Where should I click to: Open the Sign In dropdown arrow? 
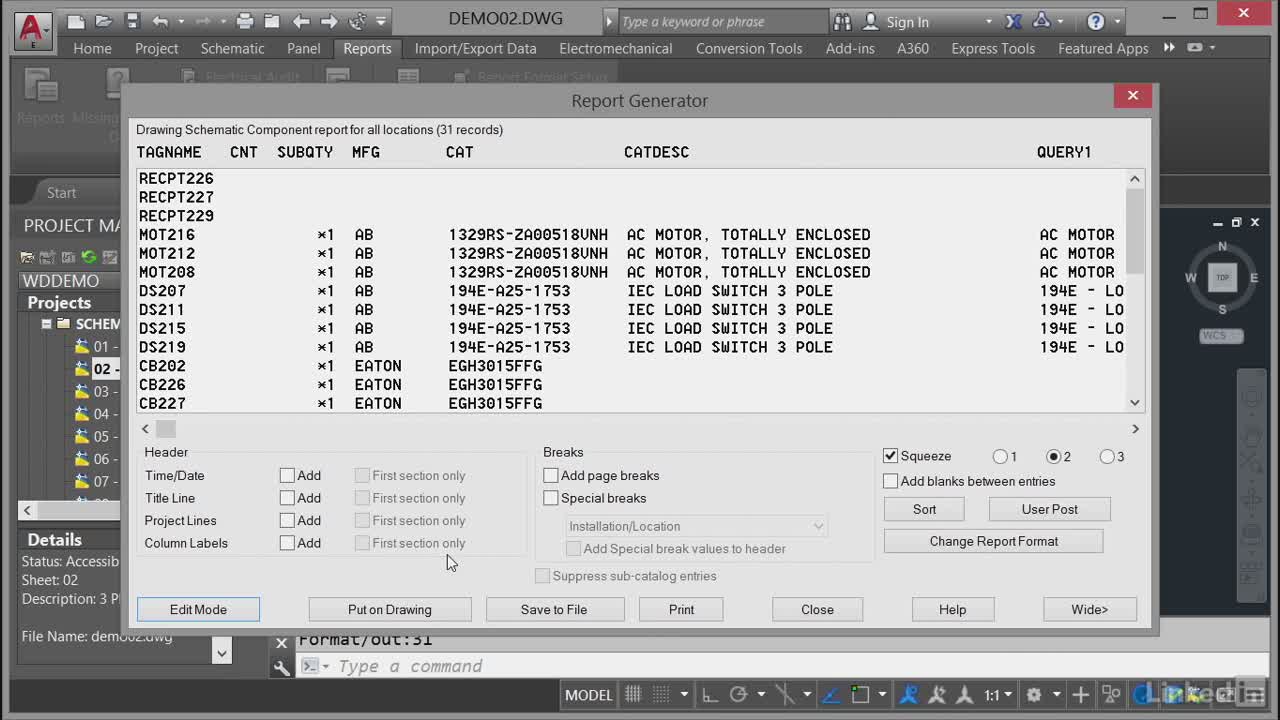(989, 22)
